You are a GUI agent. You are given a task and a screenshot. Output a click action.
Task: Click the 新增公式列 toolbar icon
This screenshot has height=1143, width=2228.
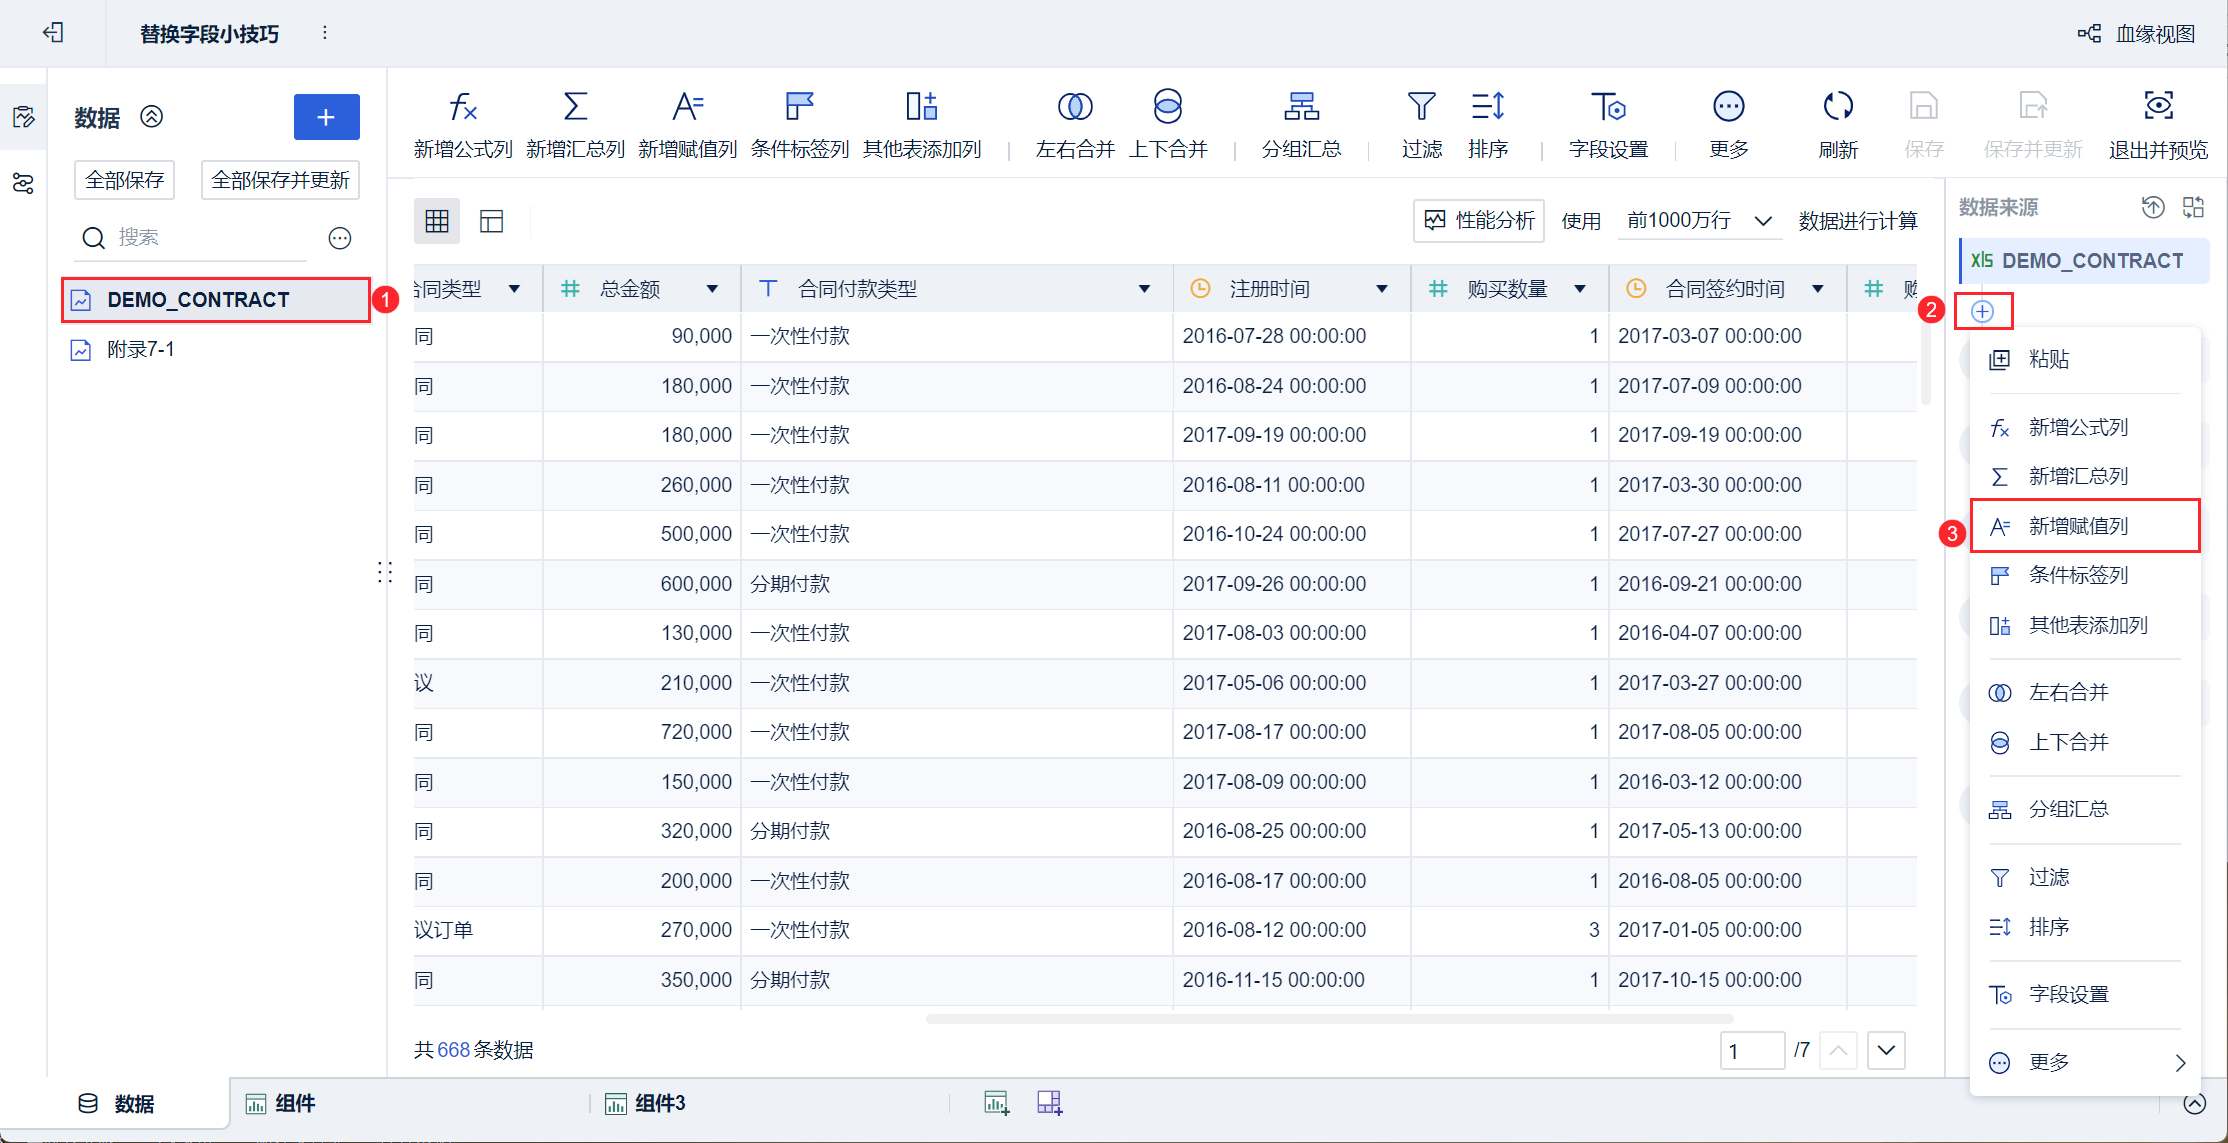(x=462, y=108)
